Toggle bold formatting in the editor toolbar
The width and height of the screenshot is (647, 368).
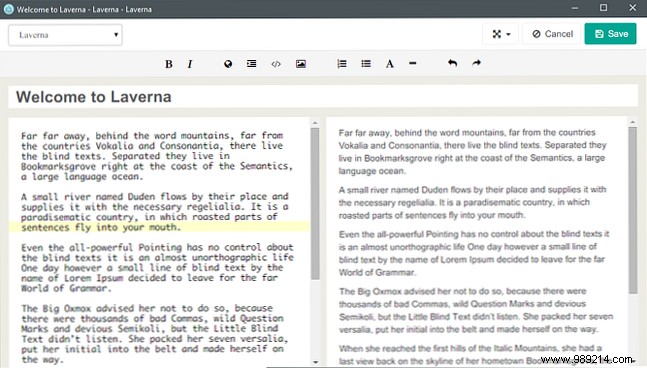[x=169, y=64]
